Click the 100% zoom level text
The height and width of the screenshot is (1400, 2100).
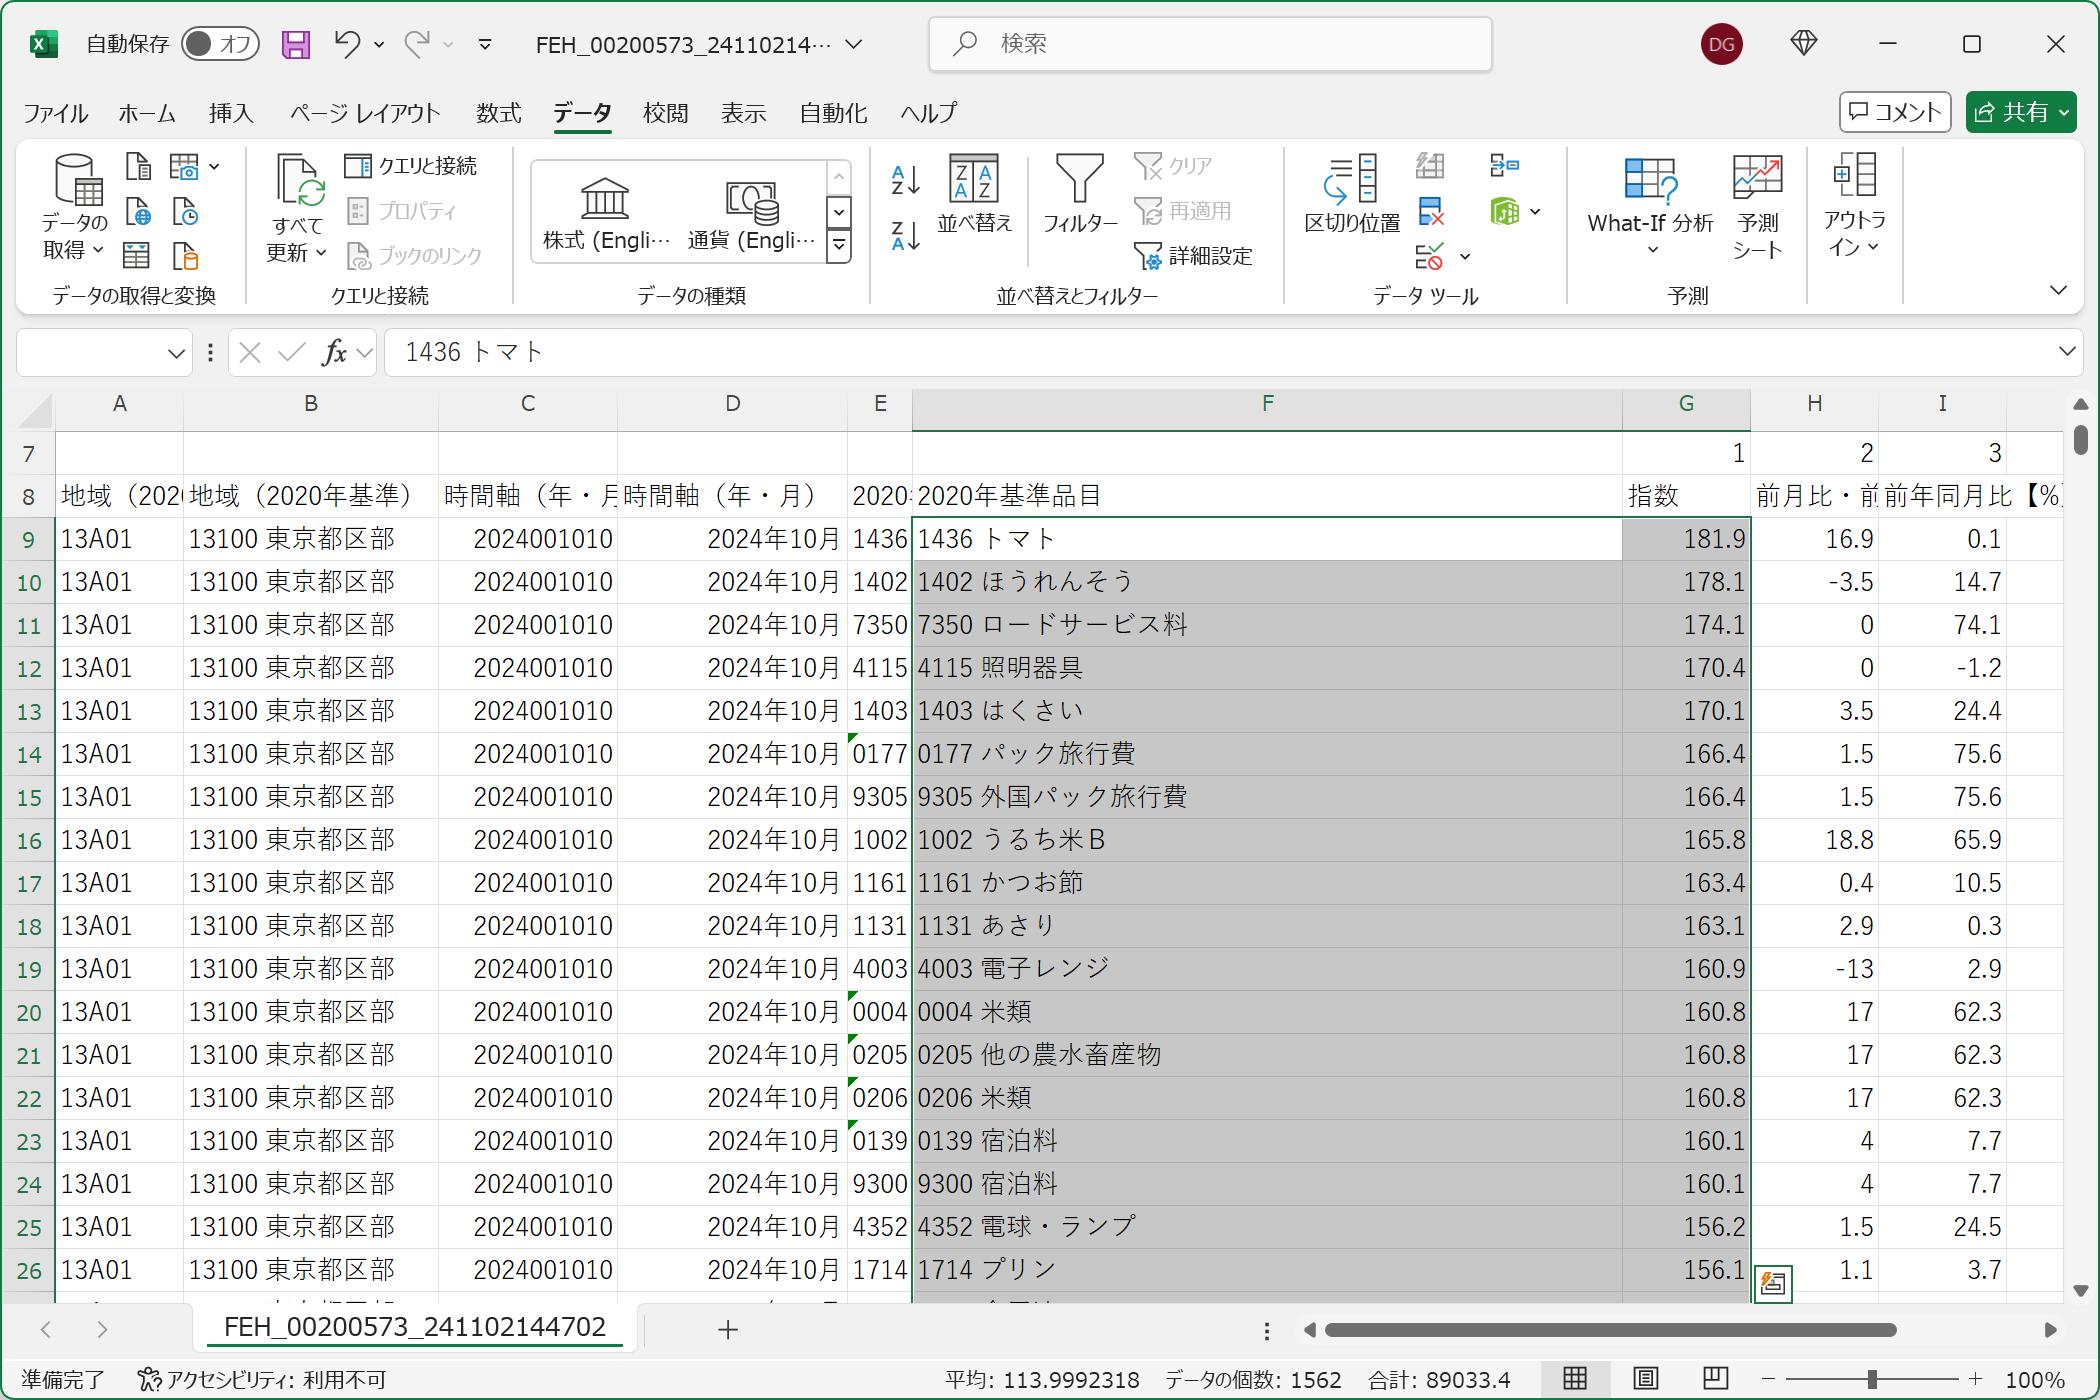pos(2035,1380)
